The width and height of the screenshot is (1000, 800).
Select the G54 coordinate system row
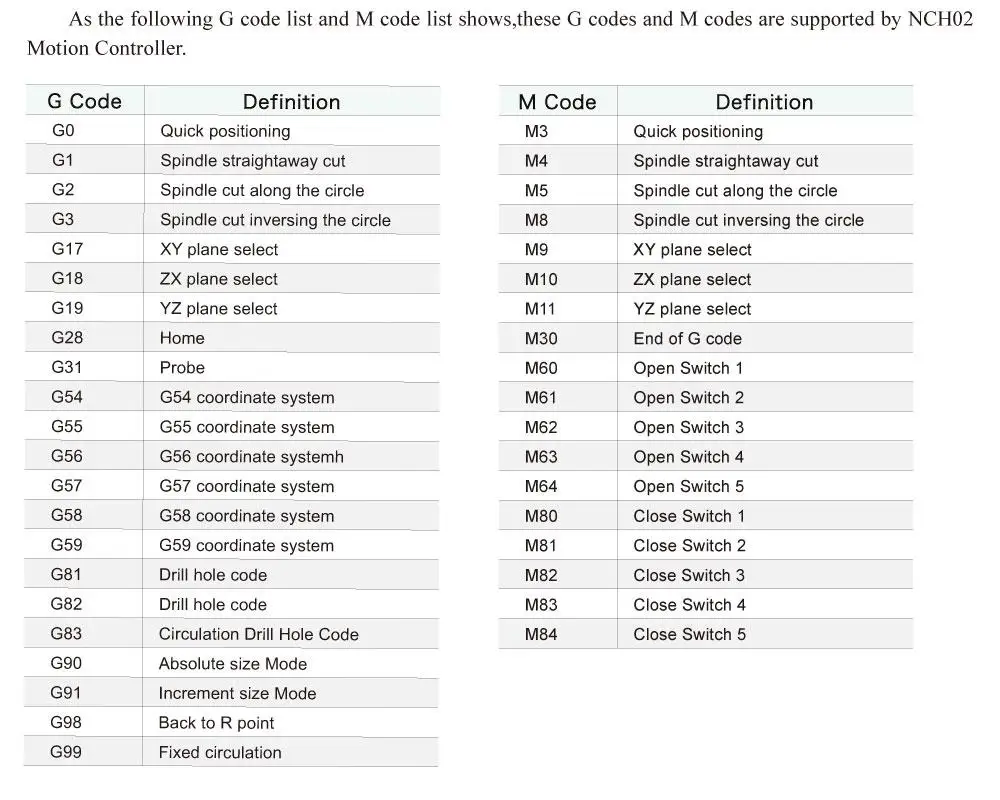232,397
